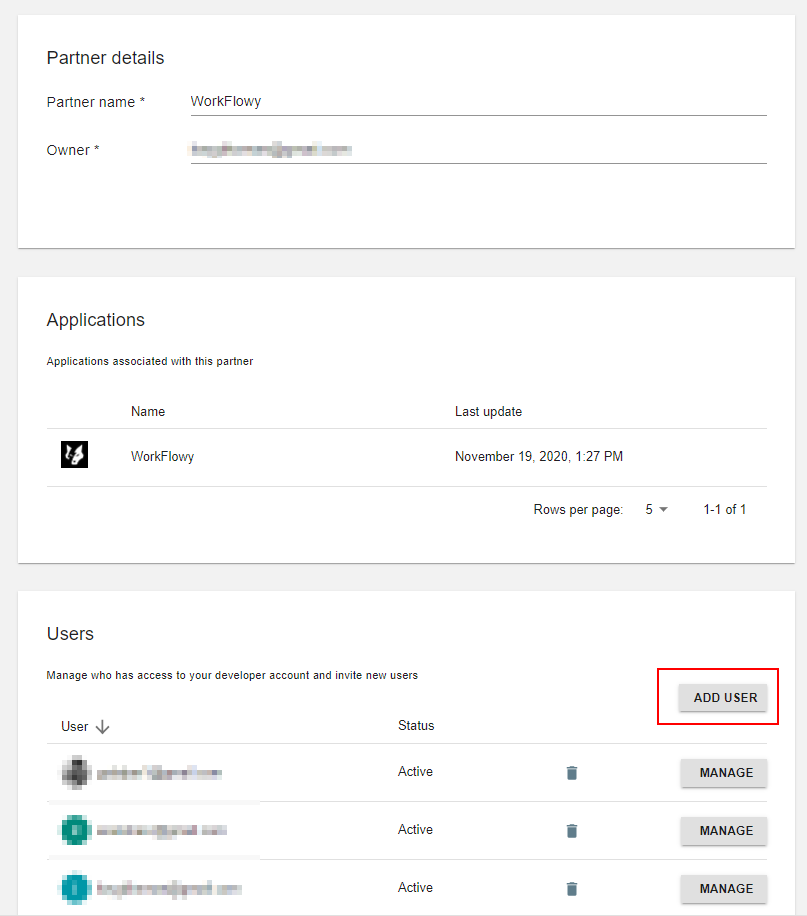Manage the user with the green avatar
The height and width of the screenshot is (916, 807).
pos(723,831)
